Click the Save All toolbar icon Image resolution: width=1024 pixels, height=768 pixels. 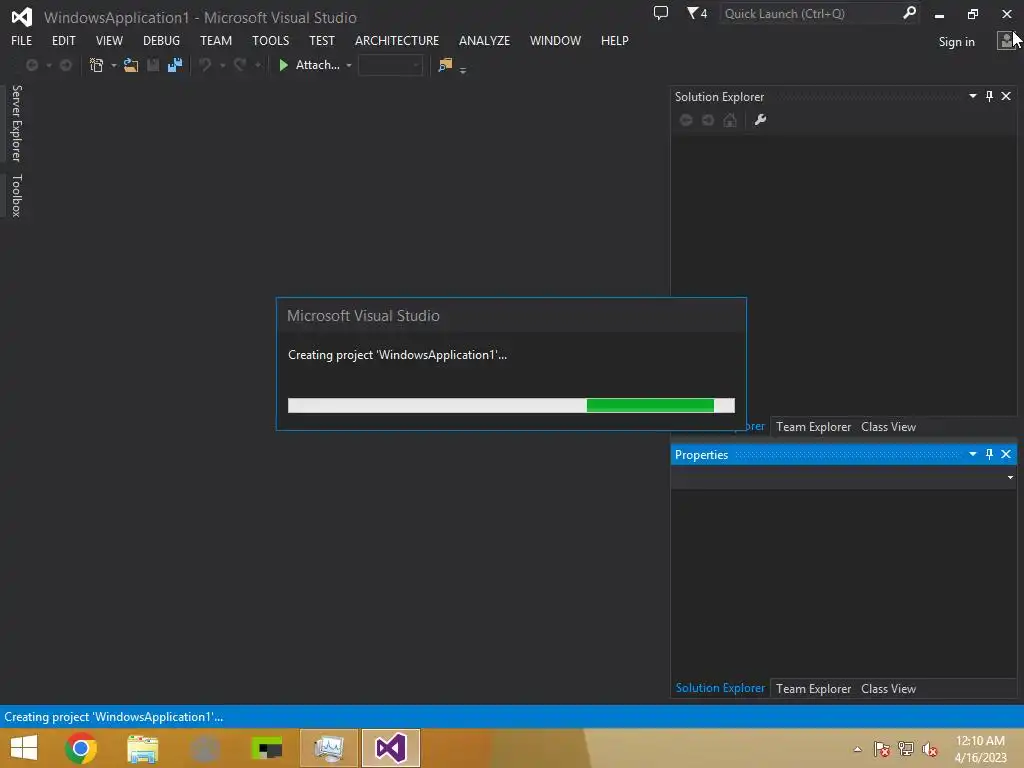pos(175,65)
